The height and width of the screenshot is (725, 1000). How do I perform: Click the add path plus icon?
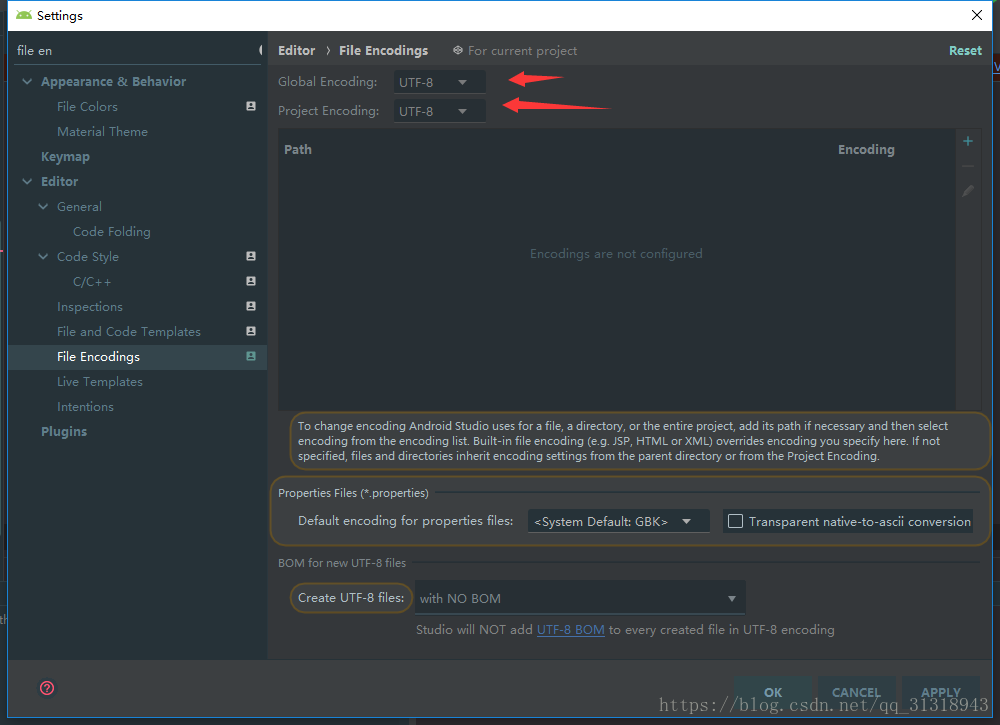(967, 141)
